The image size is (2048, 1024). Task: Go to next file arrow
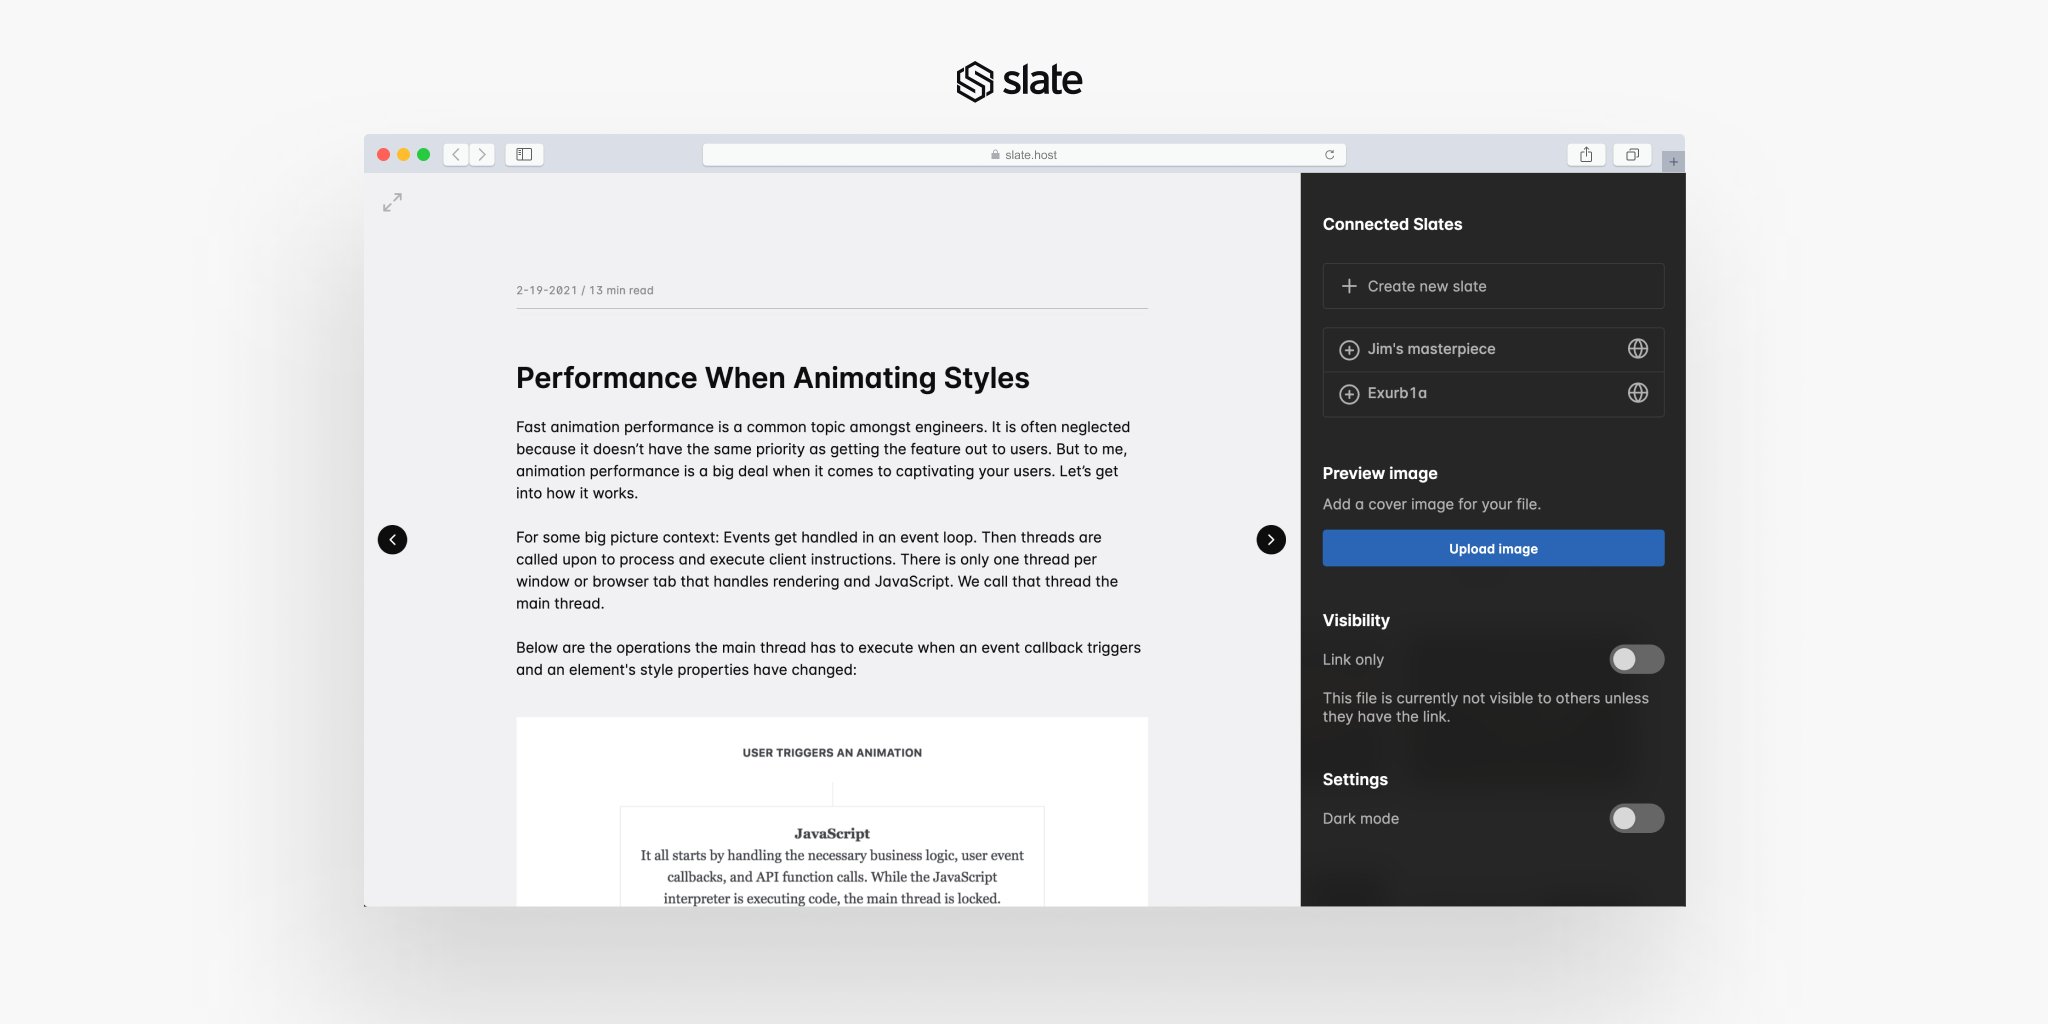1271,540
